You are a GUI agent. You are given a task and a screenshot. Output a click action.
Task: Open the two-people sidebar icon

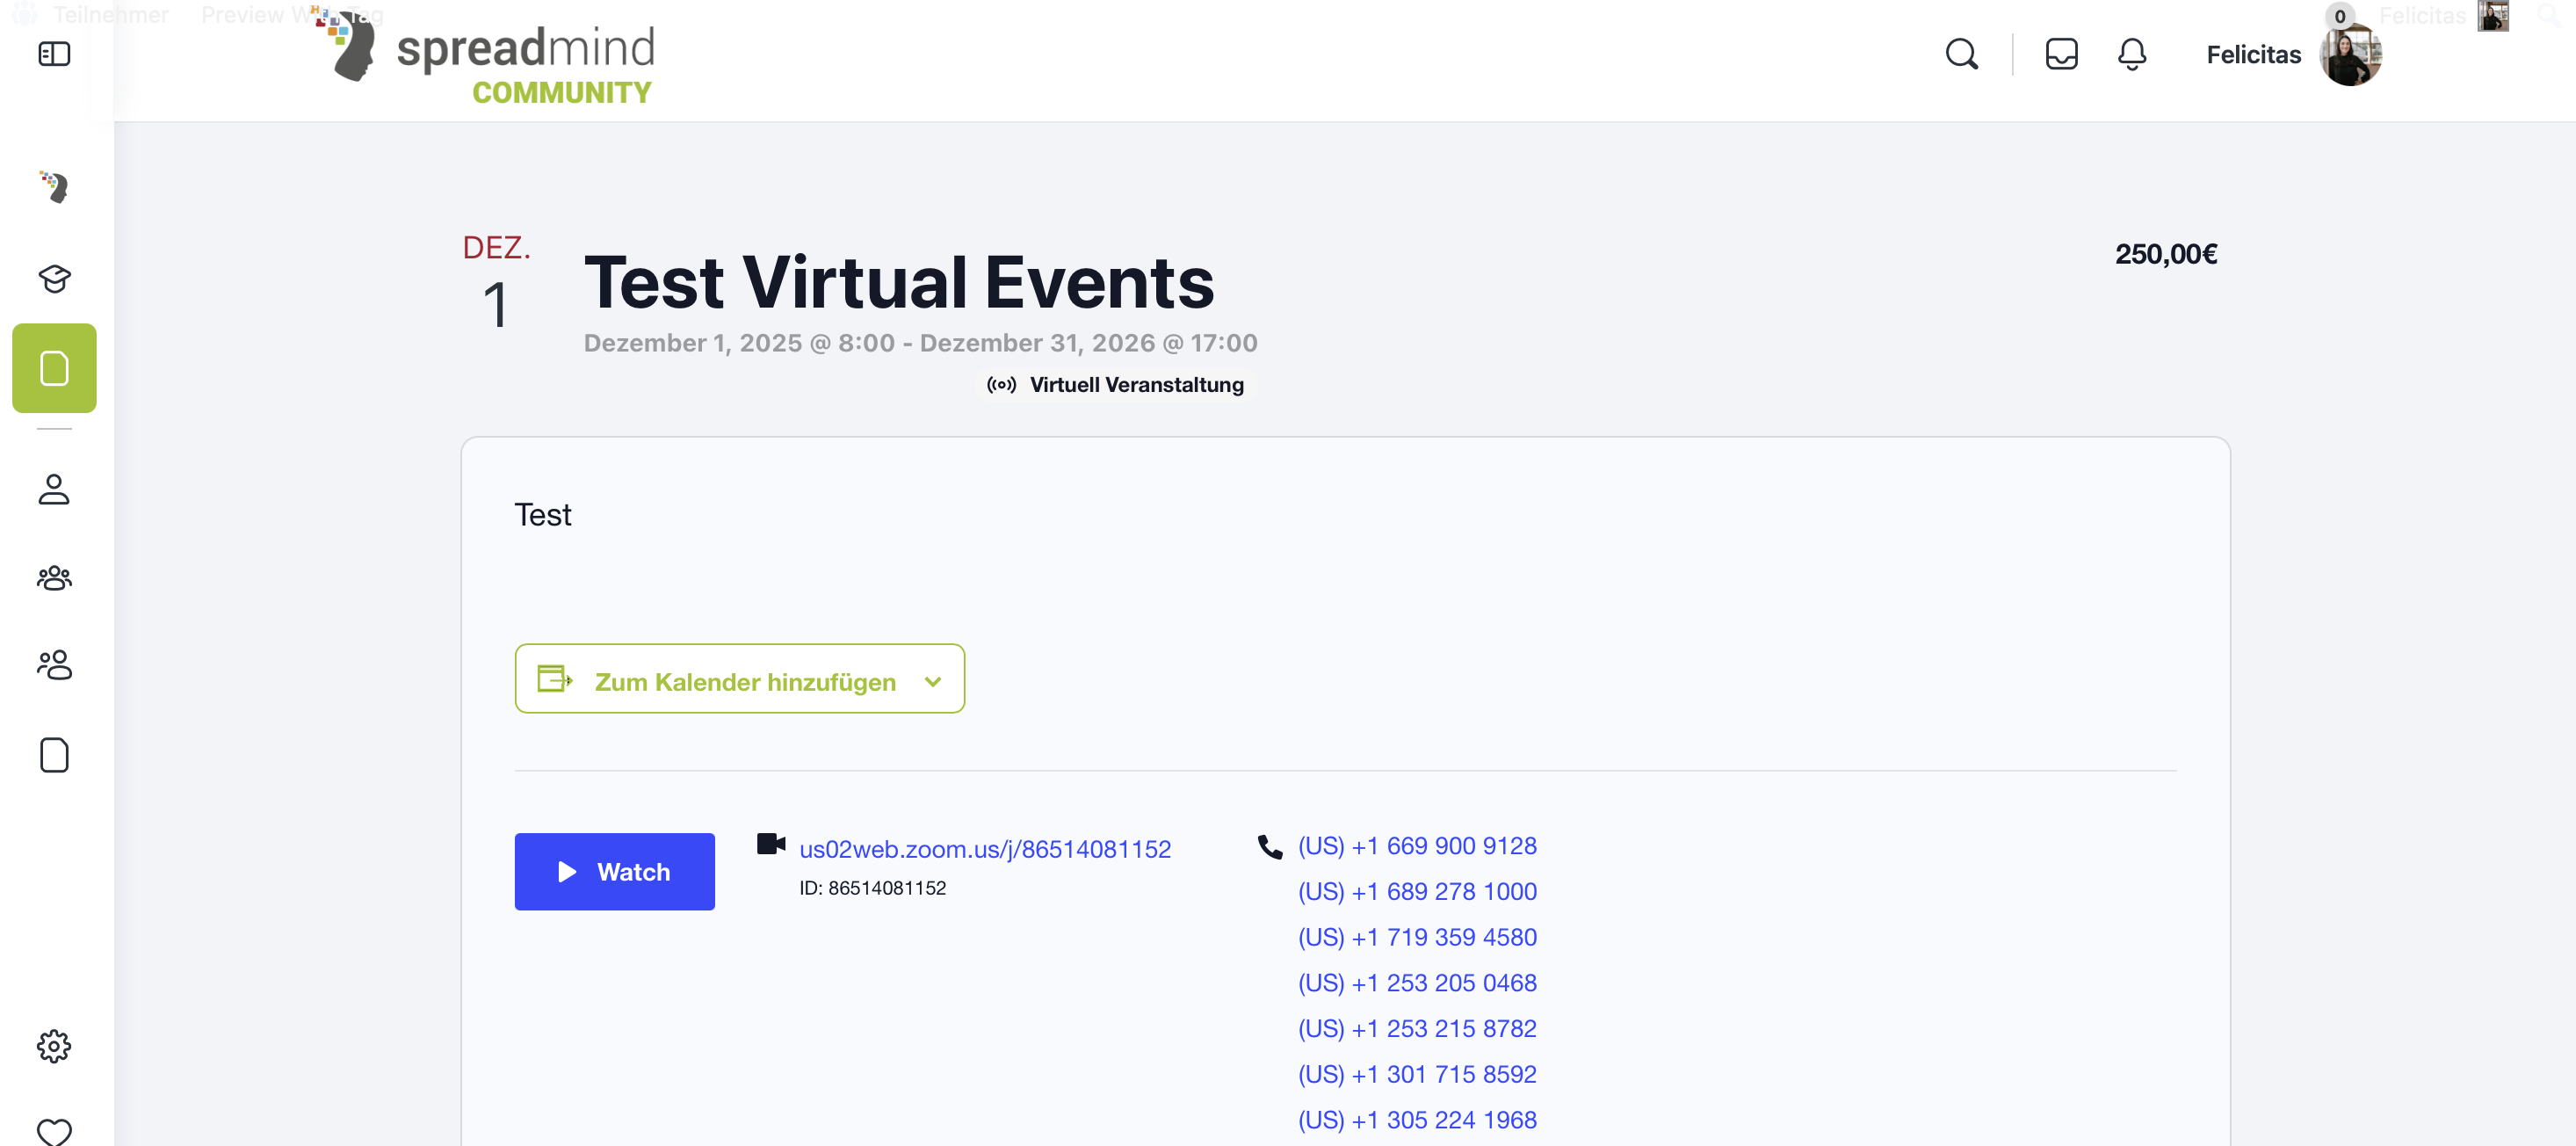tap(54, 665)
